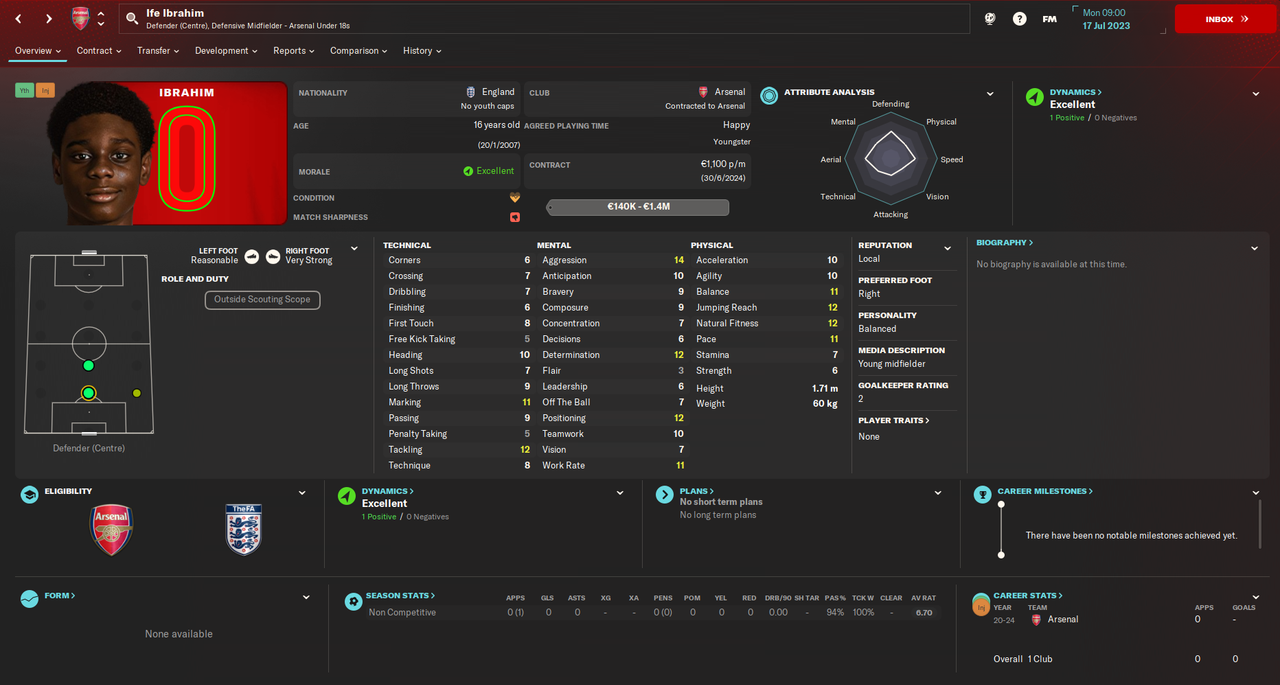
Task: Click the Form icon
Action: pos(30,598)
